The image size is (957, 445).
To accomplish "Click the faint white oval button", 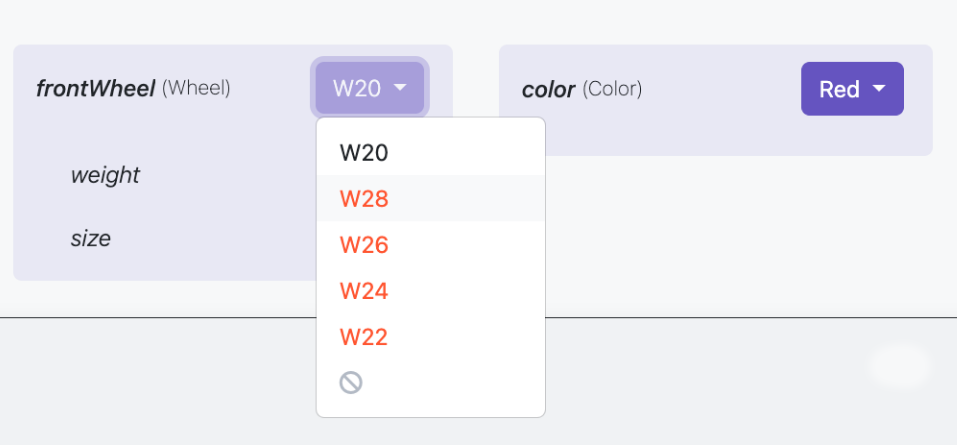I will (x=899, y=366).
